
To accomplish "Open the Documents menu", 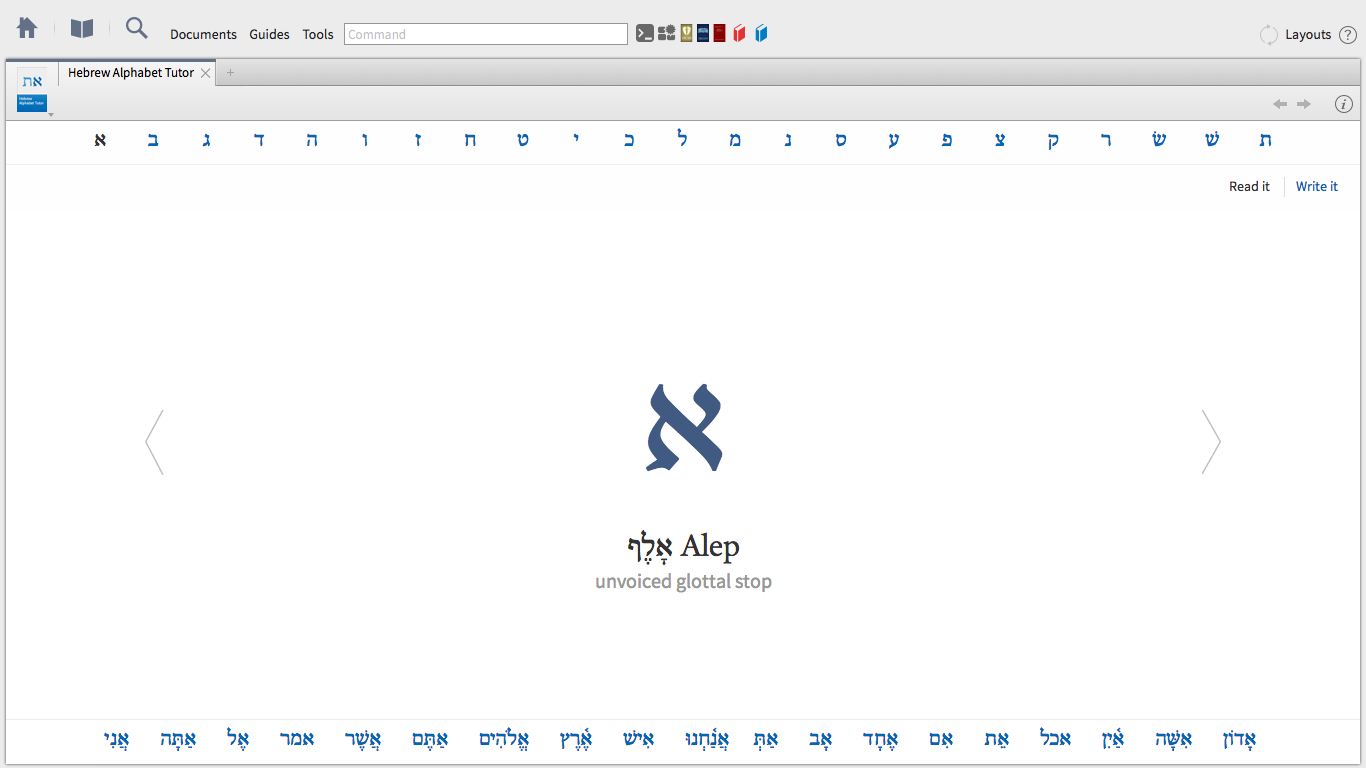I will [203, 34].
